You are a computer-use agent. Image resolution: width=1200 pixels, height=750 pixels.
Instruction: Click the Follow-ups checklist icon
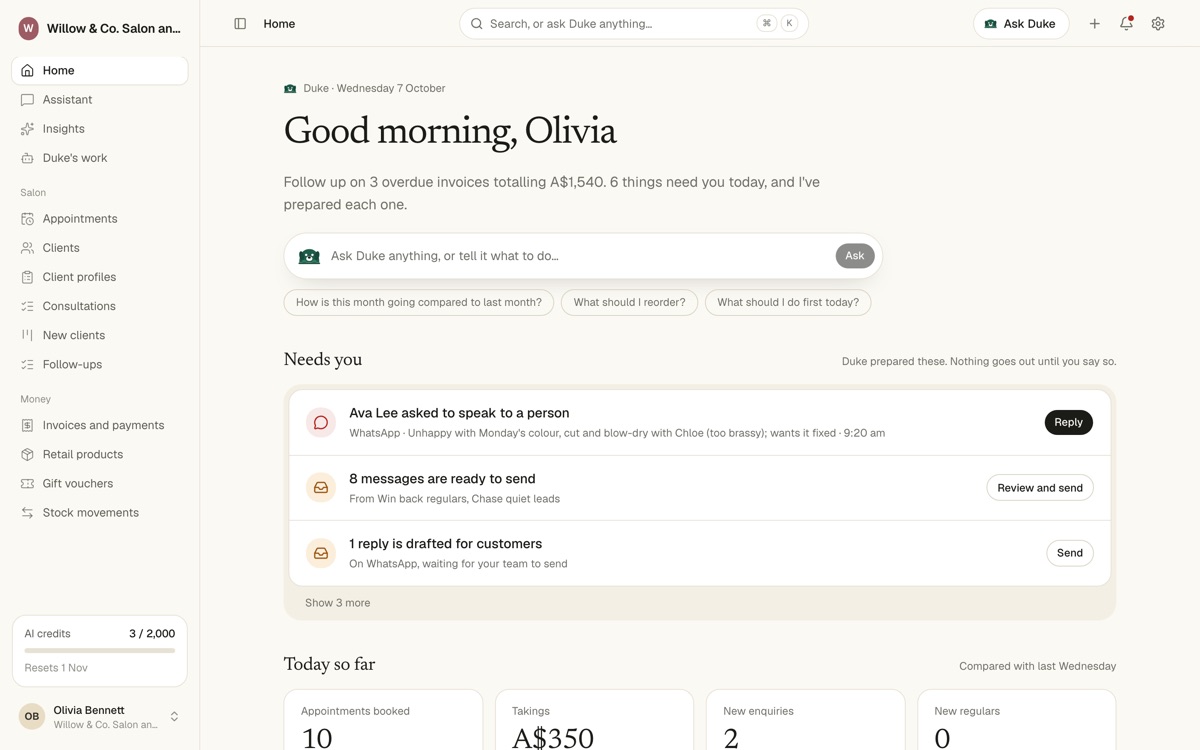point(27,364)
